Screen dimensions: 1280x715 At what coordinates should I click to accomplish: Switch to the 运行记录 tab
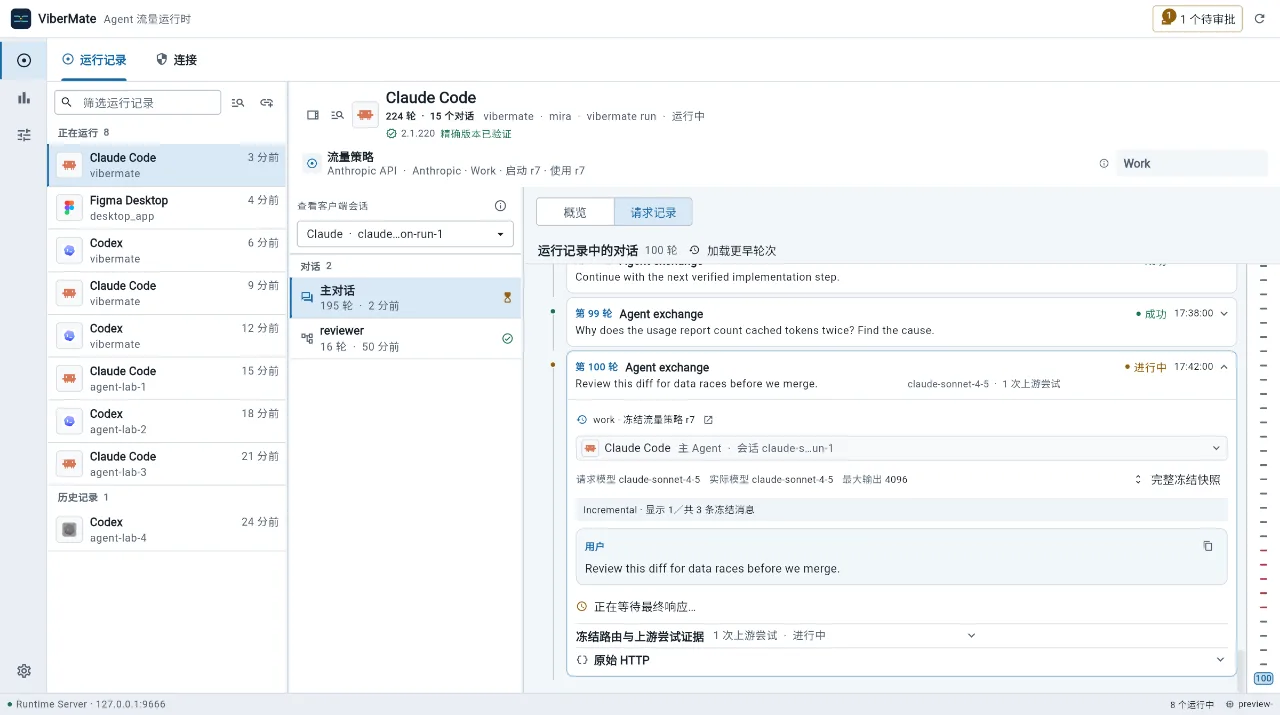[x=94, y=60]
